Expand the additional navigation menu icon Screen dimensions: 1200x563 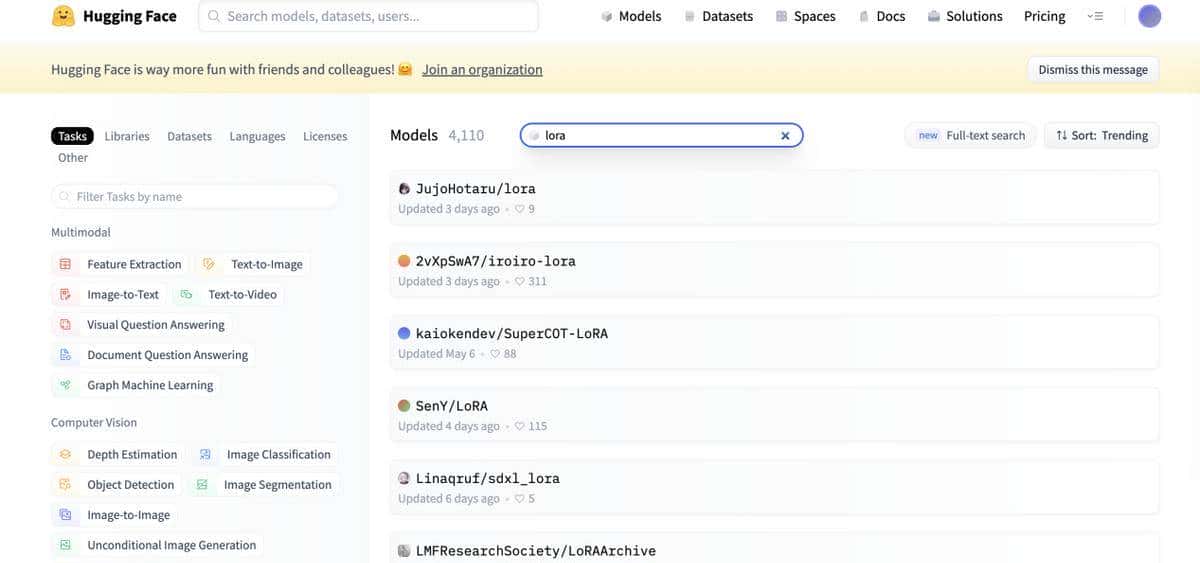pos(1095,17)
